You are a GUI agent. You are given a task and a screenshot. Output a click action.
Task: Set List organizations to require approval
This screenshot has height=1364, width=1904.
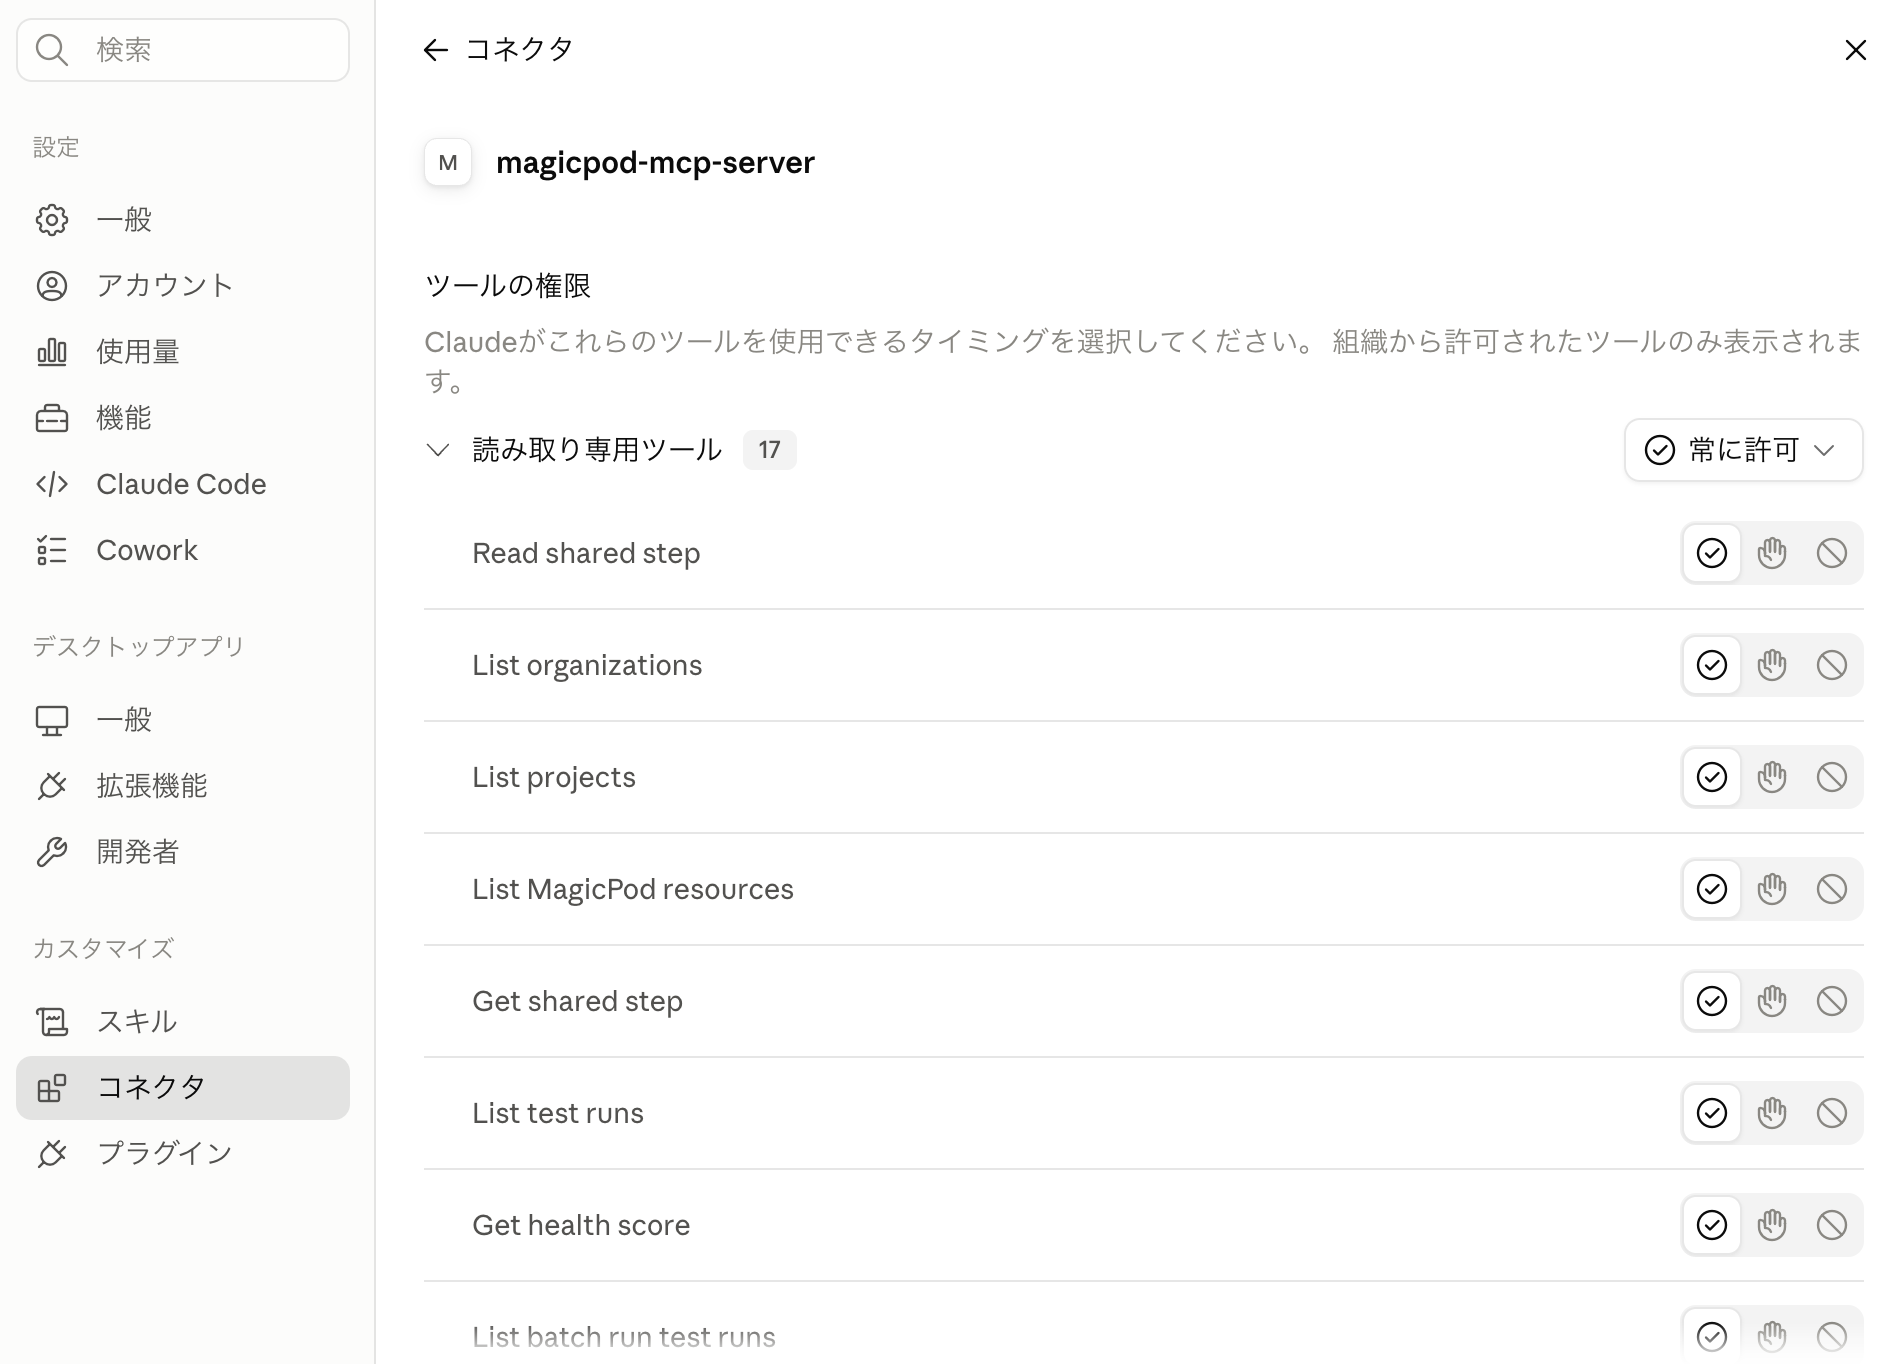tap(1772, 665)
